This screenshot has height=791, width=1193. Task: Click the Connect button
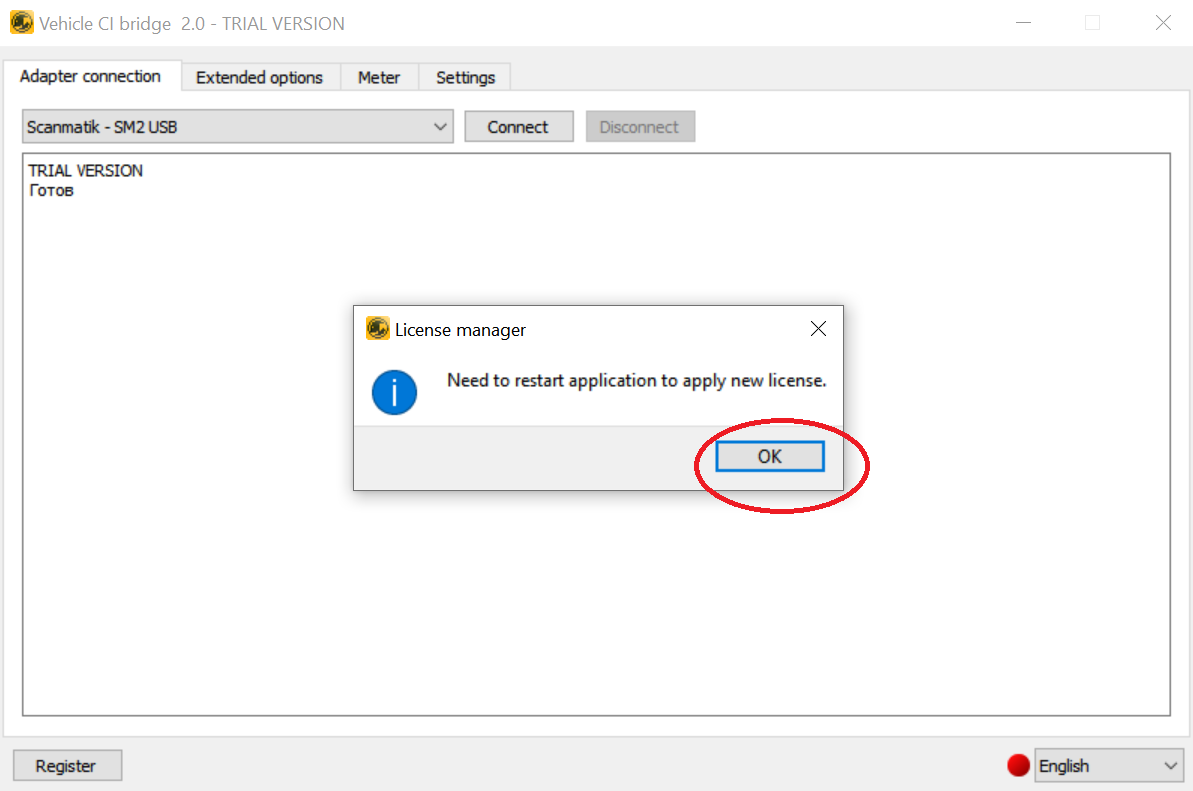pos(518,127)
